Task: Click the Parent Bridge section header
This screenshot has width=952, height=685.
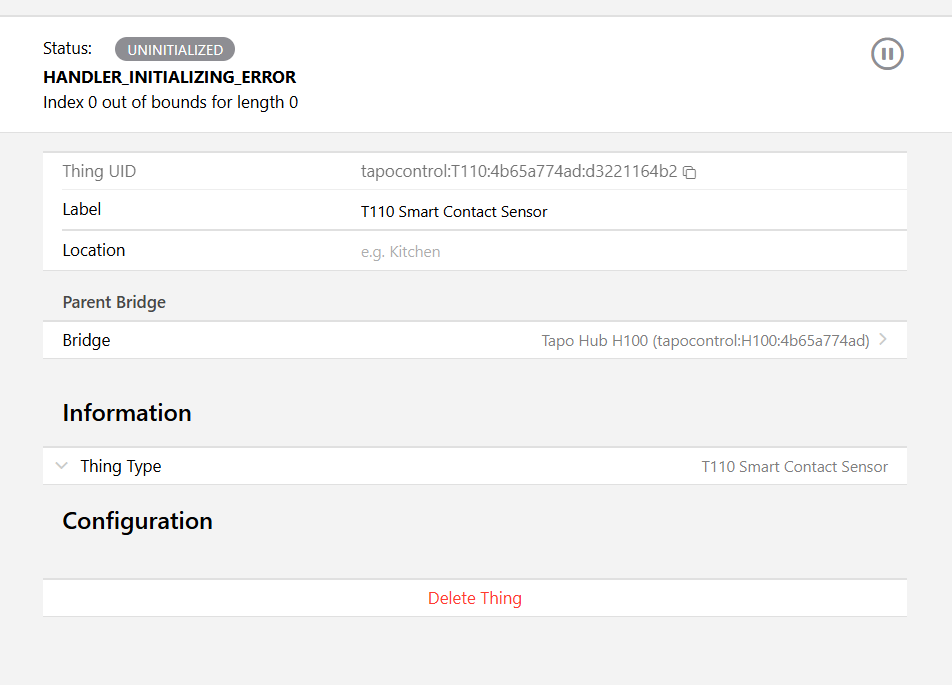Action: click(x=114, y=302)
